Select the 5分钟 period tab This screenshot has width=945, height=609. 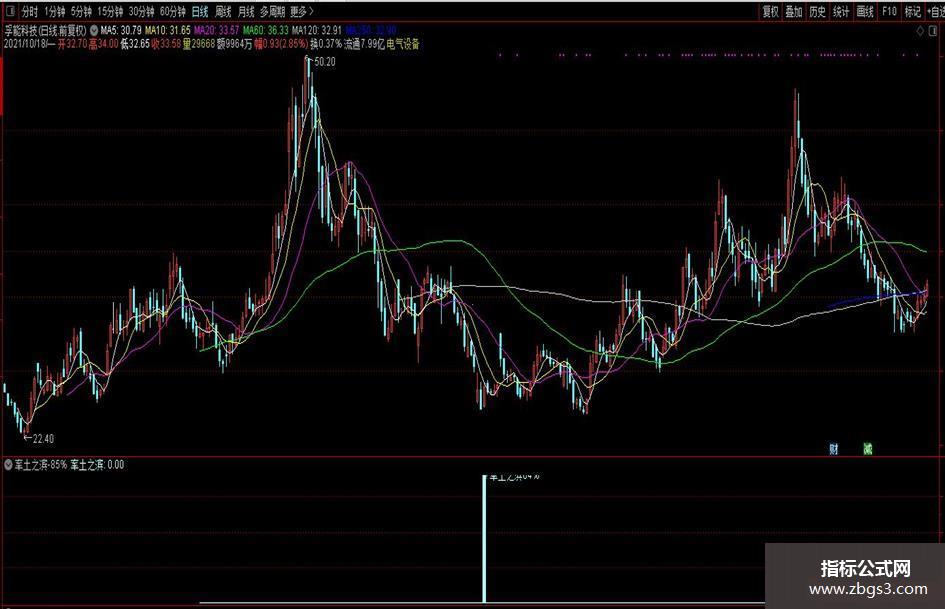pyautogui.click(x=81, y=11)
